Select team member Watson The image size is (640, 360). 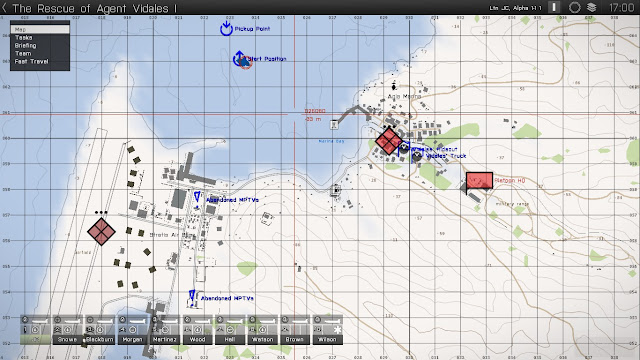click(262, 330)
